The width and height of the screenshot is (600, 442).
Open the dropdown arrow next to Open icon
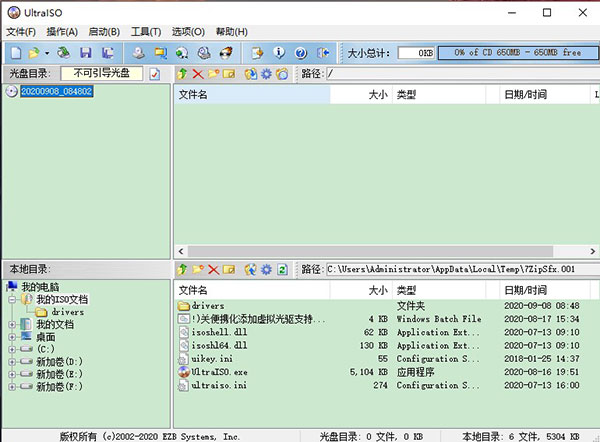point(47,52)
